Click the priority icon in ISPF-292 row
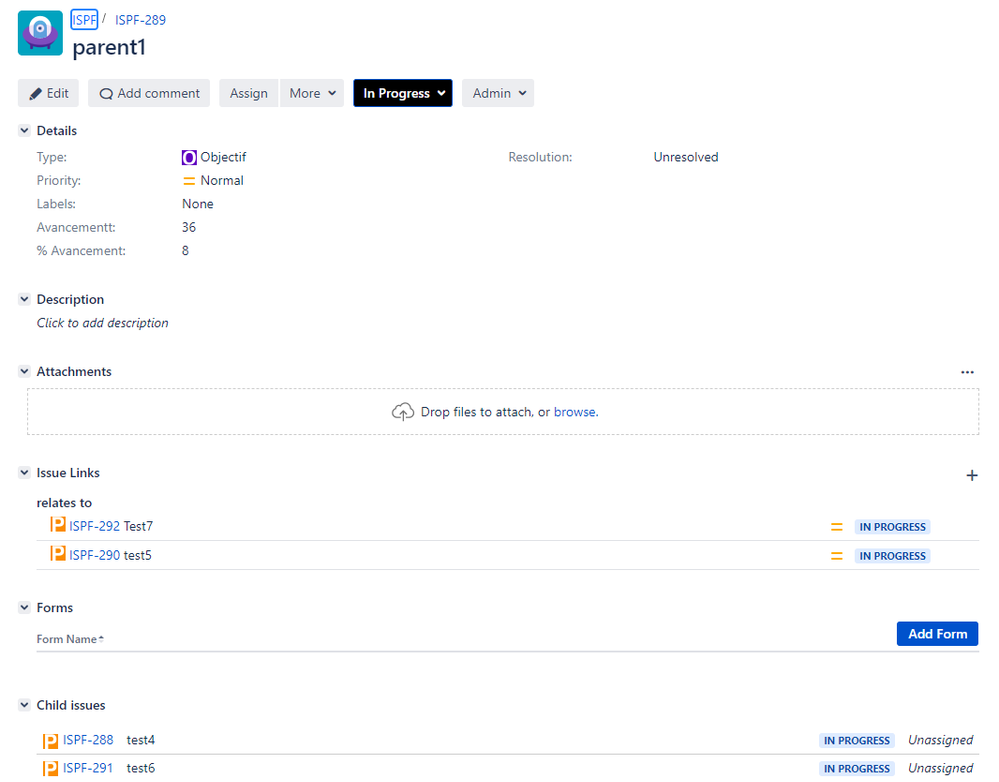This screenshot has width=999, height=782. point(837,527)
